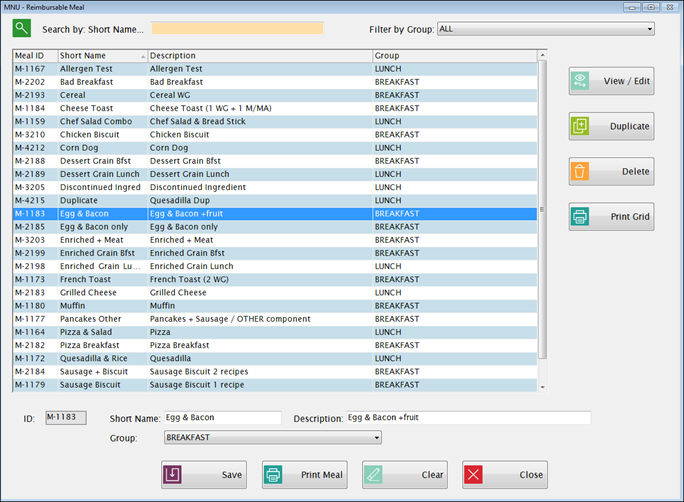684x502 pixels.
Task: Click the View / Edit eye icon
Action: click(580, 81)
